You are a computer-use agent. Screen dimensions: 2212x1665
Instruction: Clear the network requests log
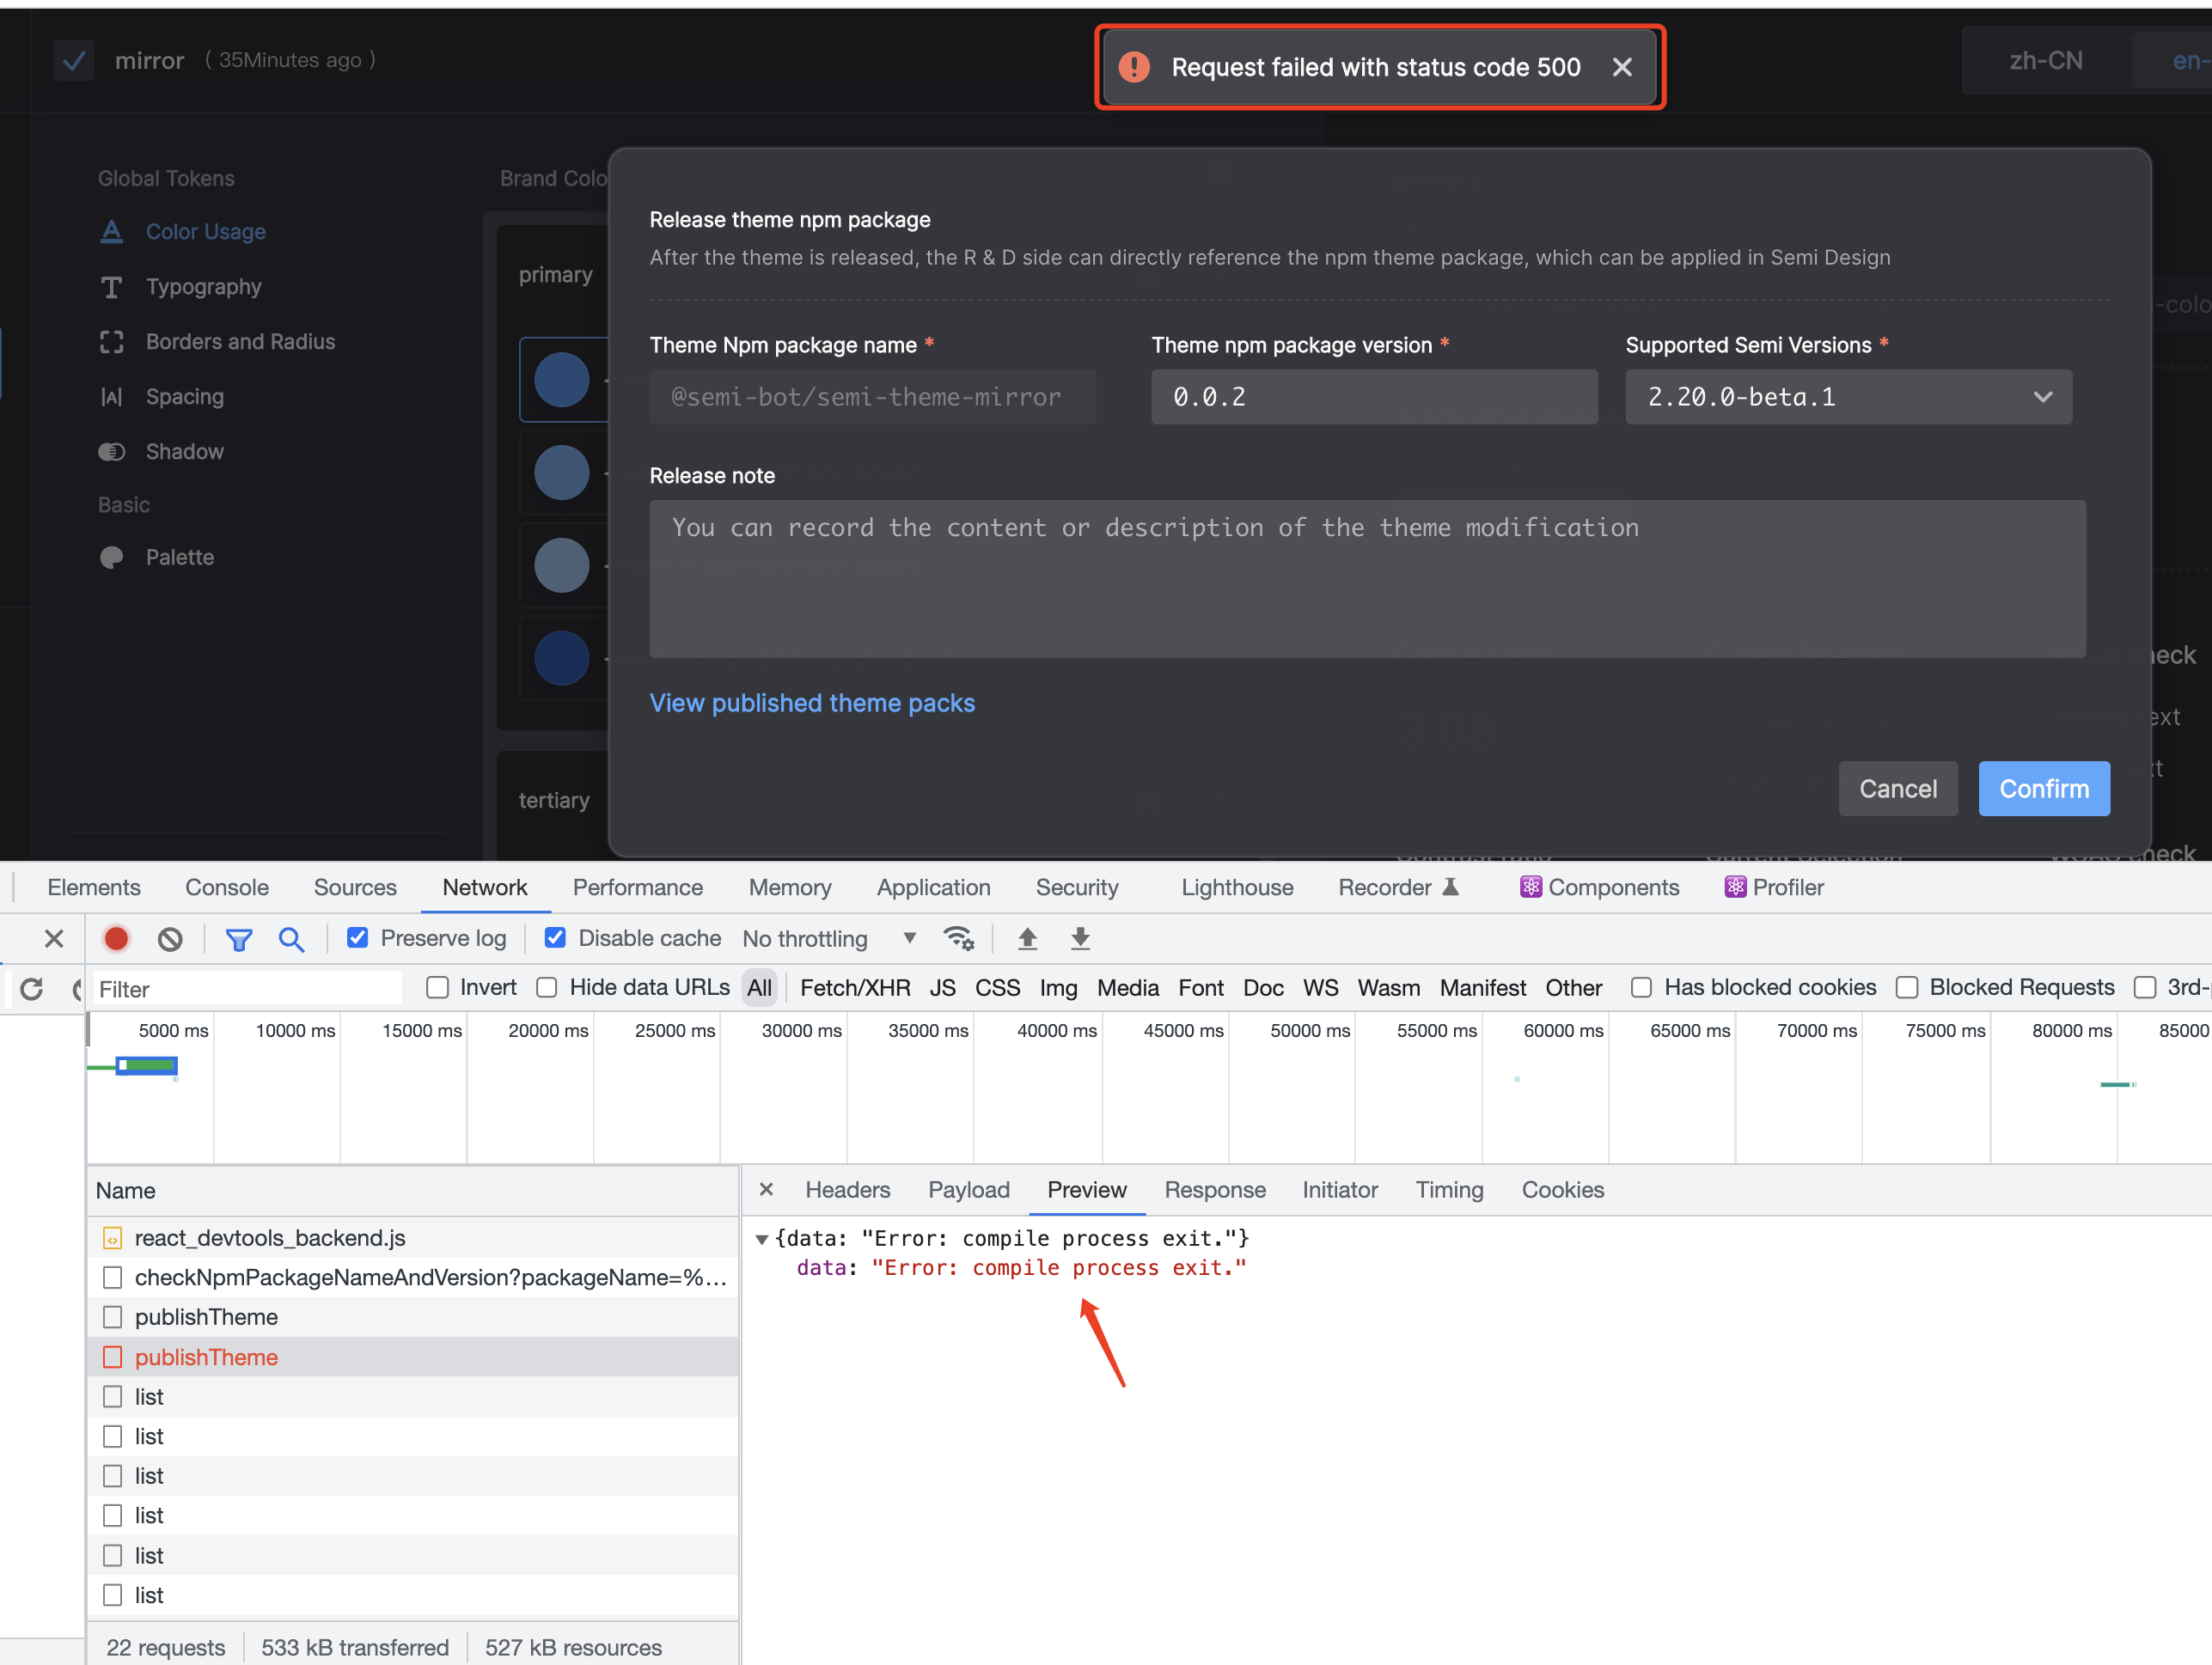point(169,938)
